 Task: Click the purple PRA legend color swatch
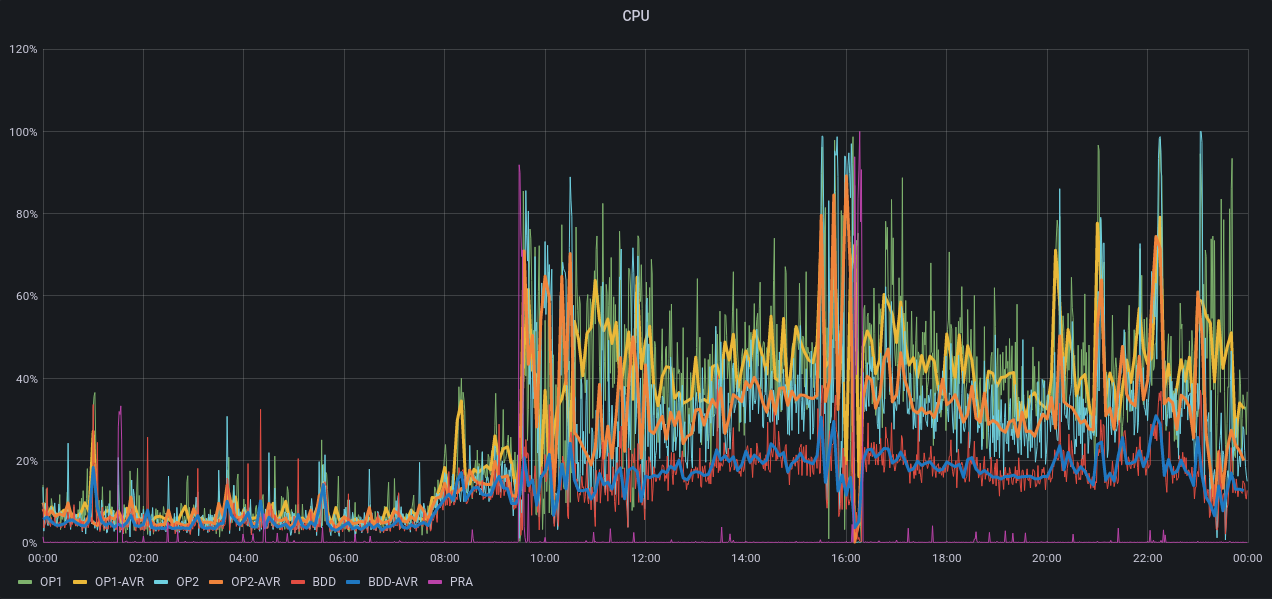point(437,581)
